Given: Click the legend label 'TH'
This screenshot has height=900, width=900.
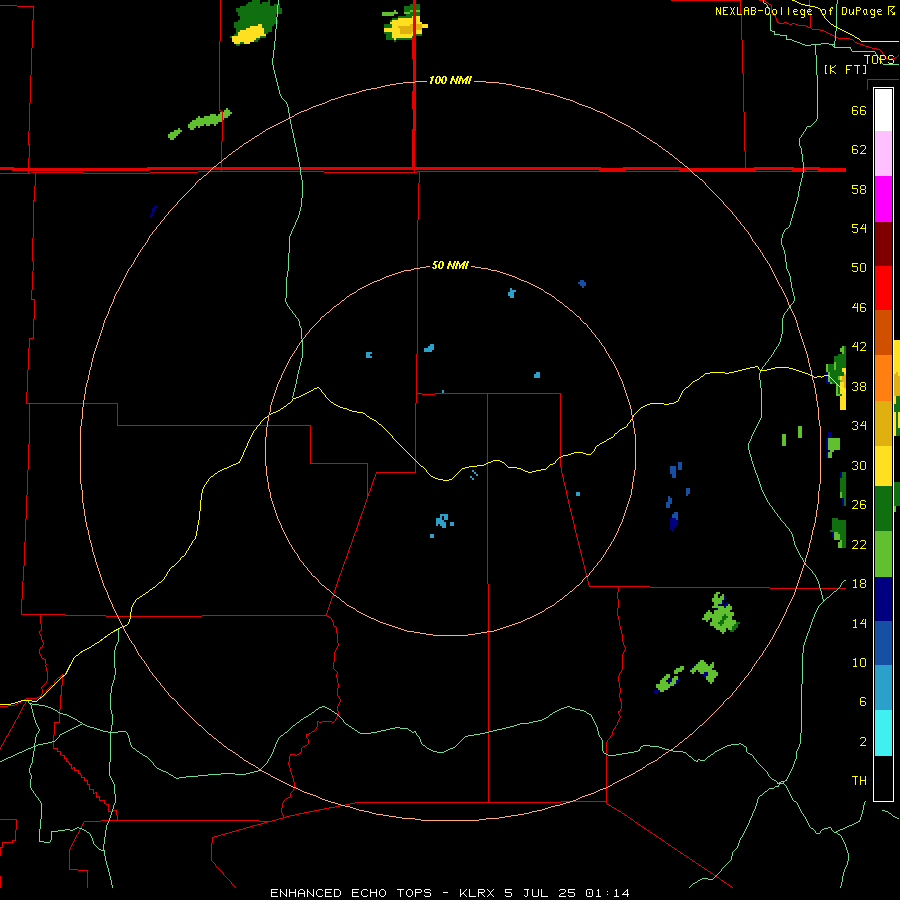Looking at the screenshot, I should [859, 781].
